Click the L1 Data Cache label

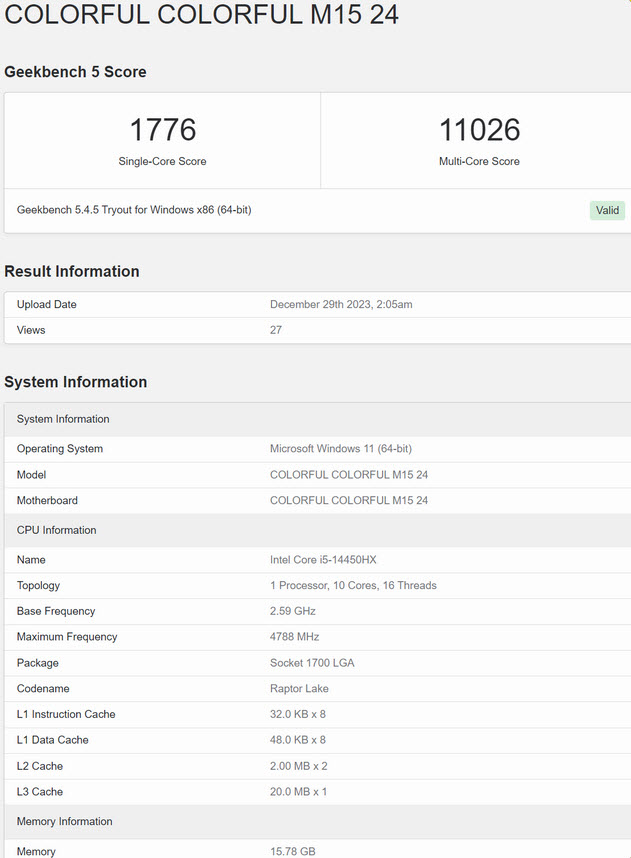(53, 740)
